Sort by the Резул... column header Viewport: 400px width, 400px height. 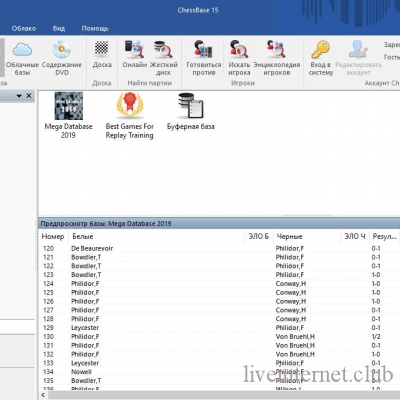384,237
